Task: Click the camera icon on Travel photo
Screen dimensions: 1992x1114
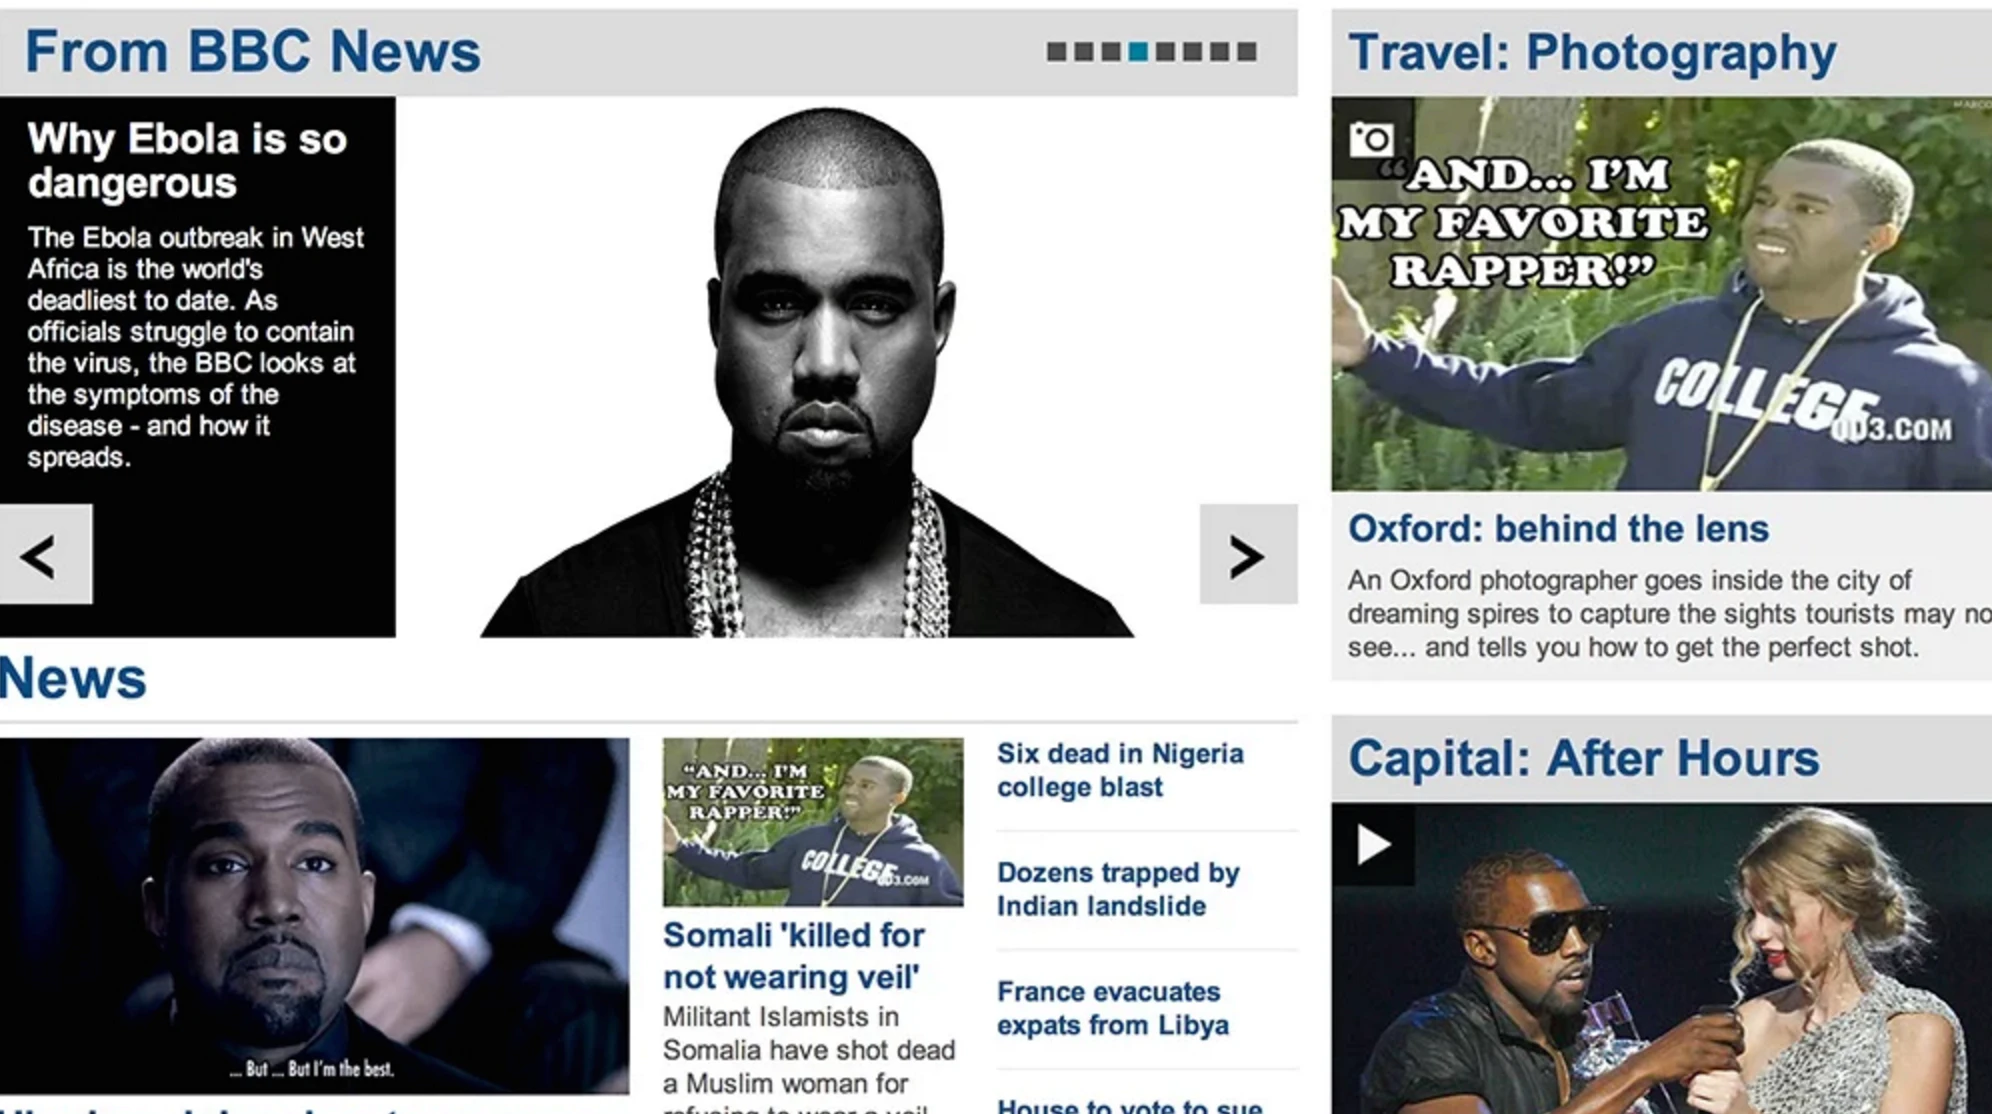Action: pyautogui.click(x=1371, y=139)
